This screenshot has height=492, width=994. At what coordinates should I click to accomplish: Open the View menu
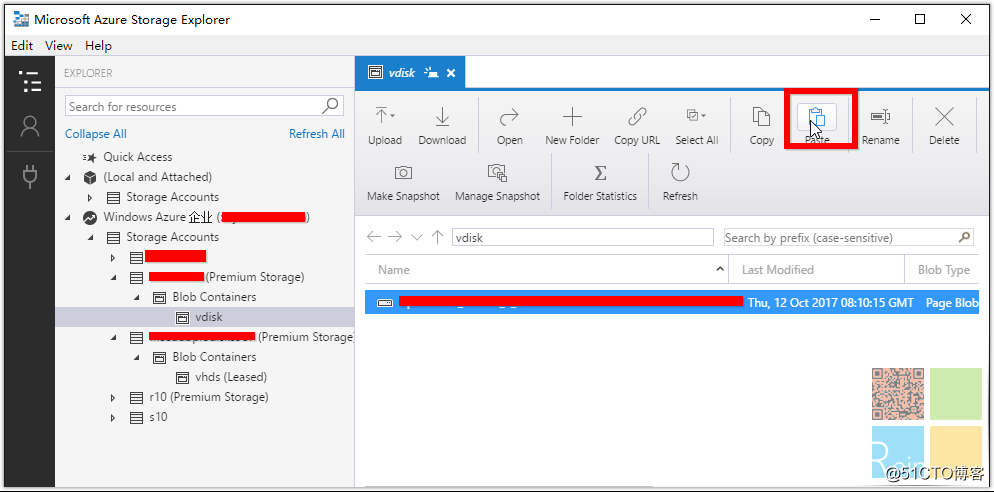tap(59, 46)
